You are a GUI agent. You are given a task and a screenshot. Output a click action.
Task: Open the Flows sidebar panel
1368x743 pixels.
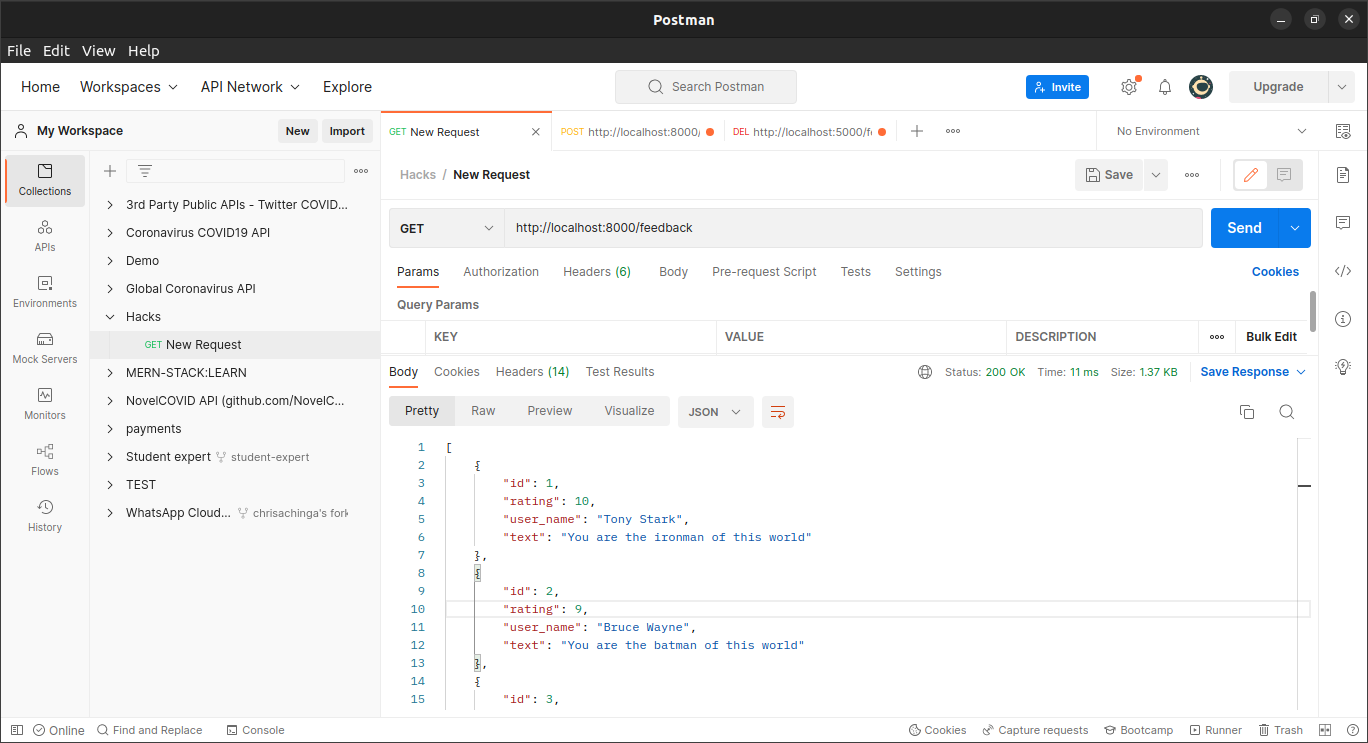pyautogui.click(x=45, y=460)
